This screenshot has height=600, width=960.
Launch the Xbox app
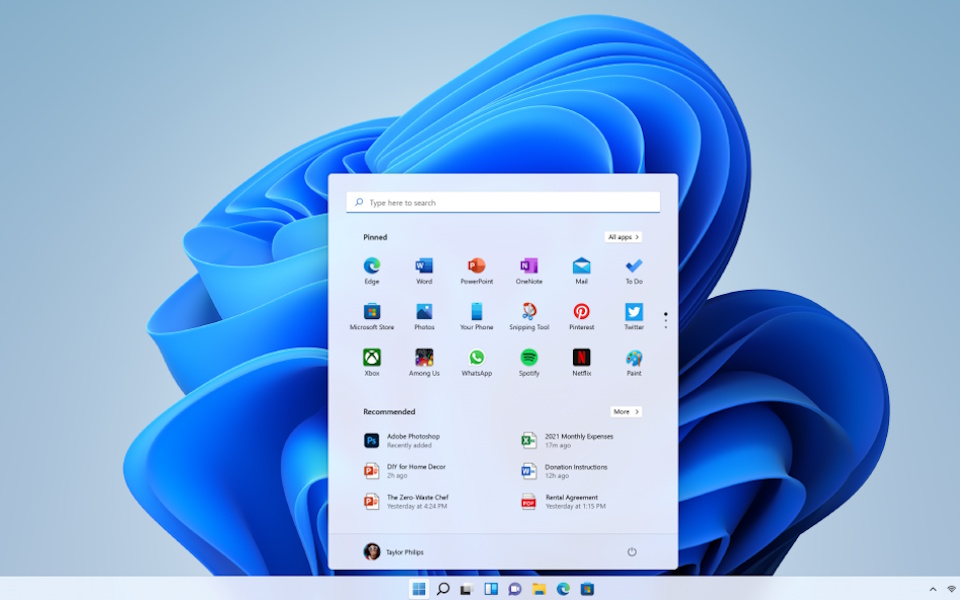click(x=372, y=358)
